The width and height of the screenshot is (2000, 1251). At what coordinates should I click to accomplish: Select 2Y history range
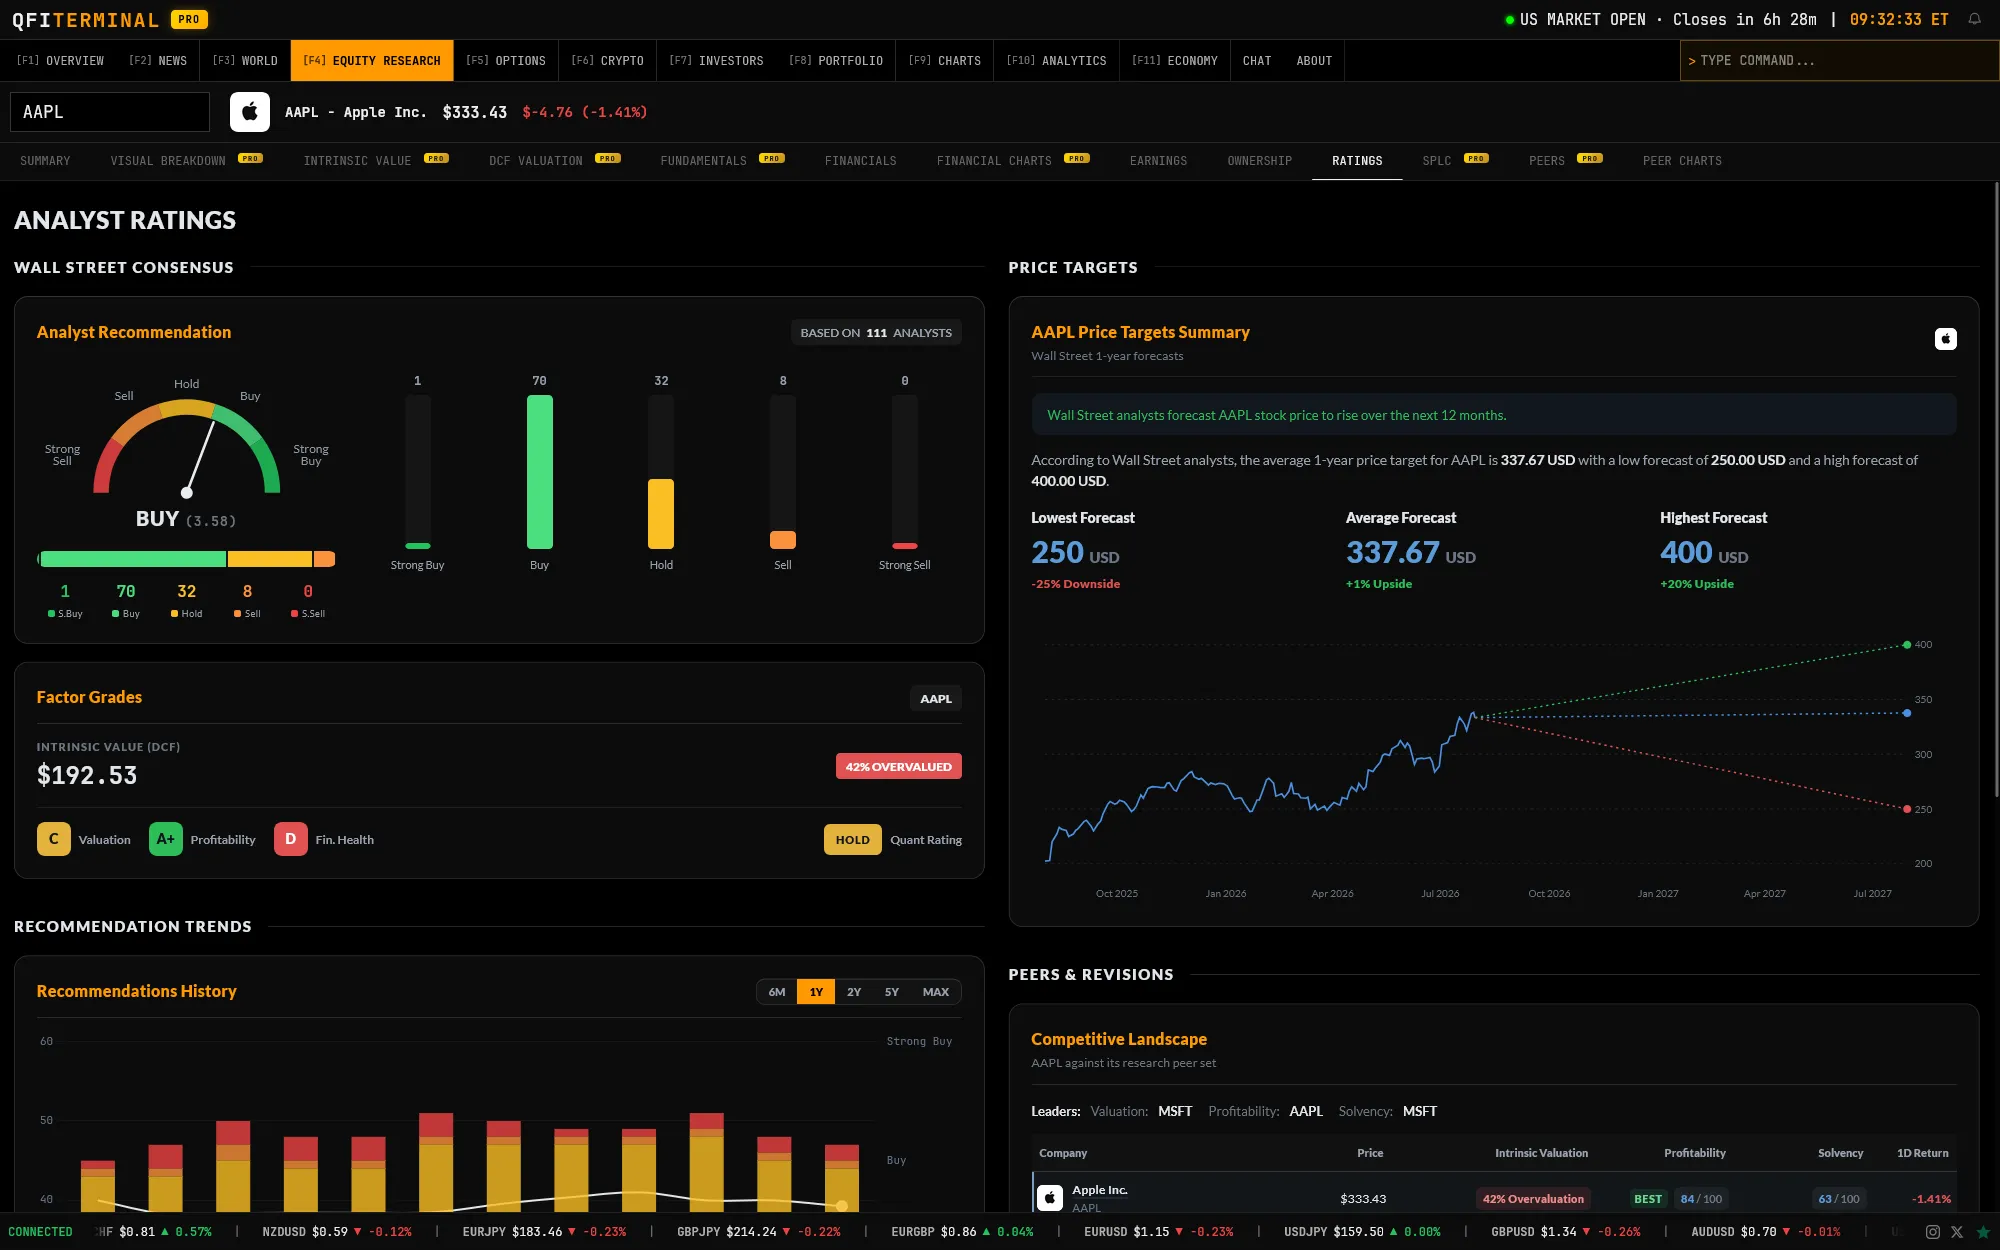tap(854, 992)
